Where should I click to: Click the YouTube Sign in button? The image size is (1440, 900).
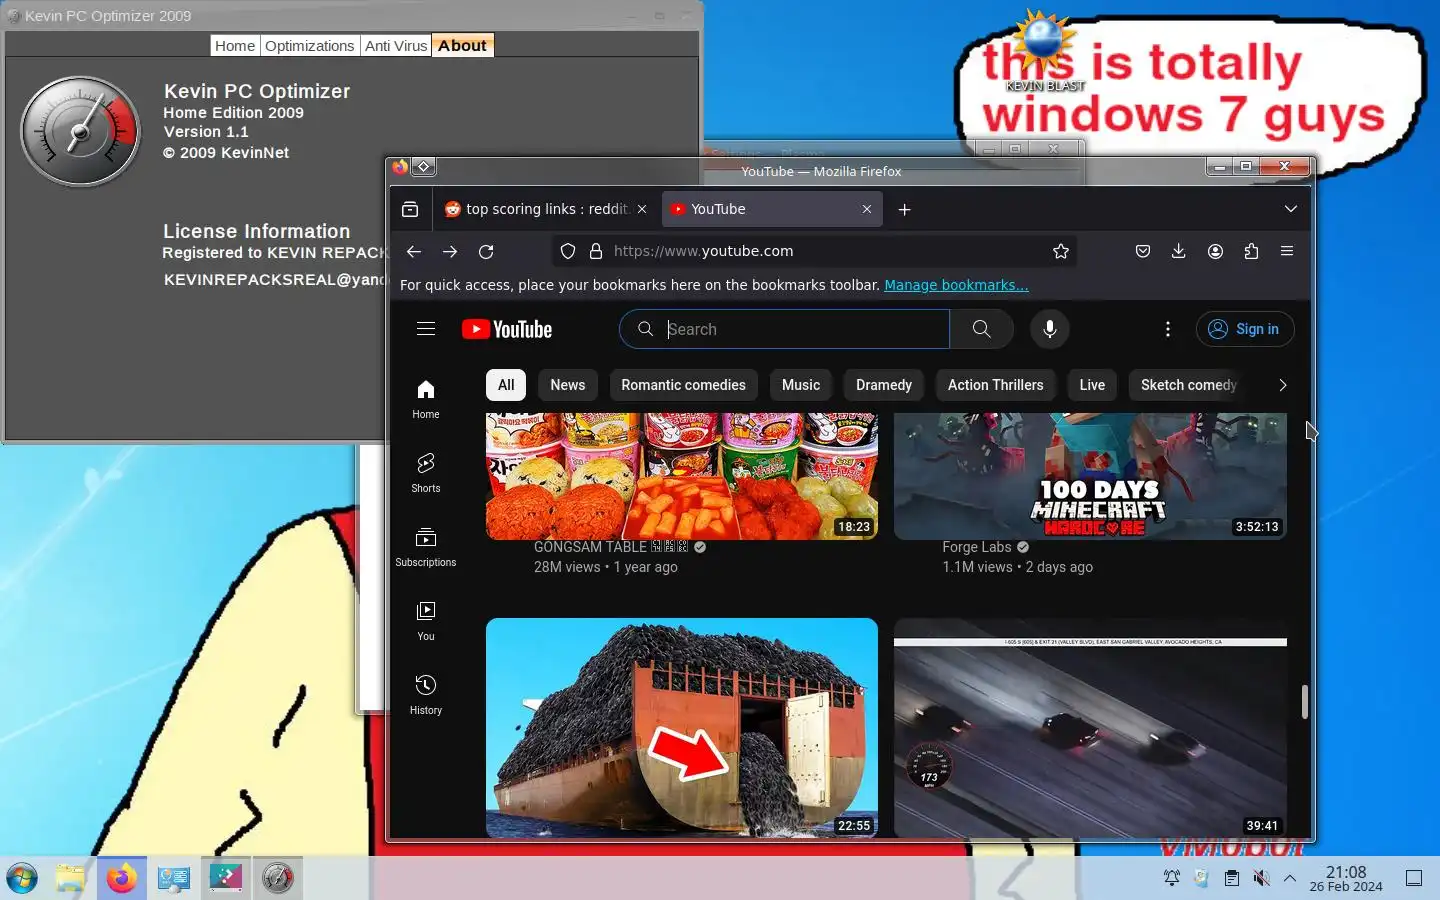(x=1245, y=329)
